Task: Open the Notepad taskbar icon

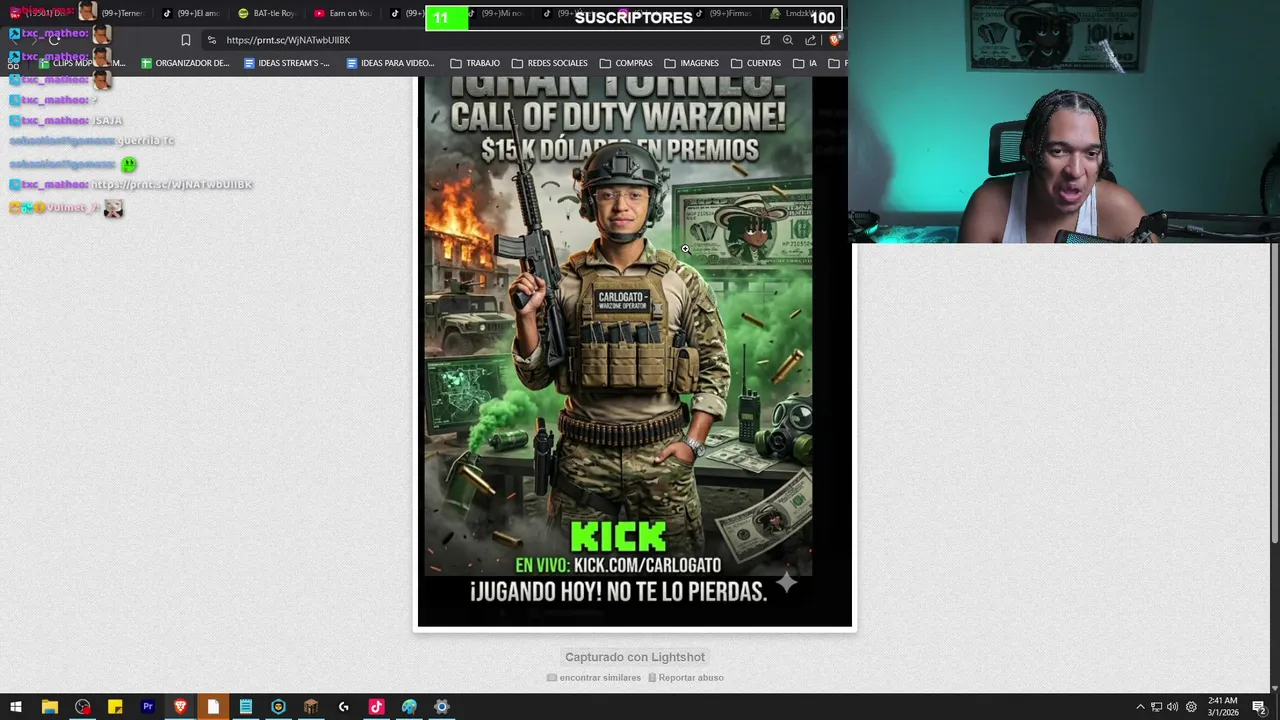Action: pyautogui.click(x=246, y=707)
